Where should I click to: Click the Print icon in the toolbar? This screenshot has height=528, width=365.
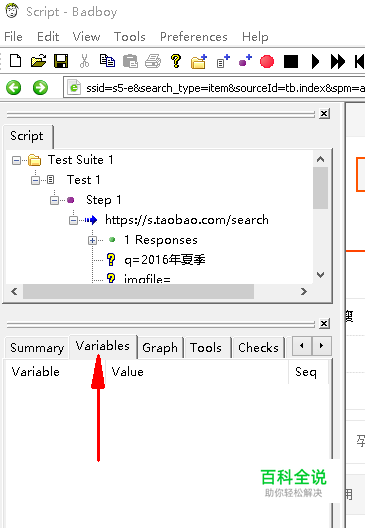coord(153,61)
